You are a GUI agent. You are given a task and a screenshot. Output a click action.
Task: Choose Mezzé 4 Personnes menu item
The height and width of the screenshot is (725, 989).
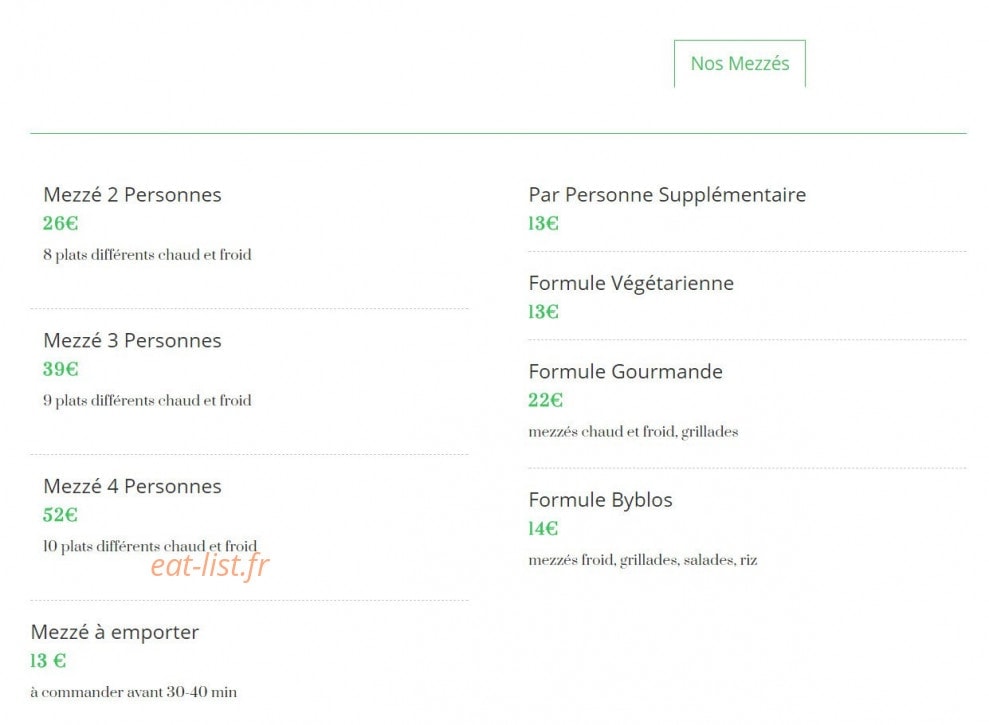click(132, 486)
